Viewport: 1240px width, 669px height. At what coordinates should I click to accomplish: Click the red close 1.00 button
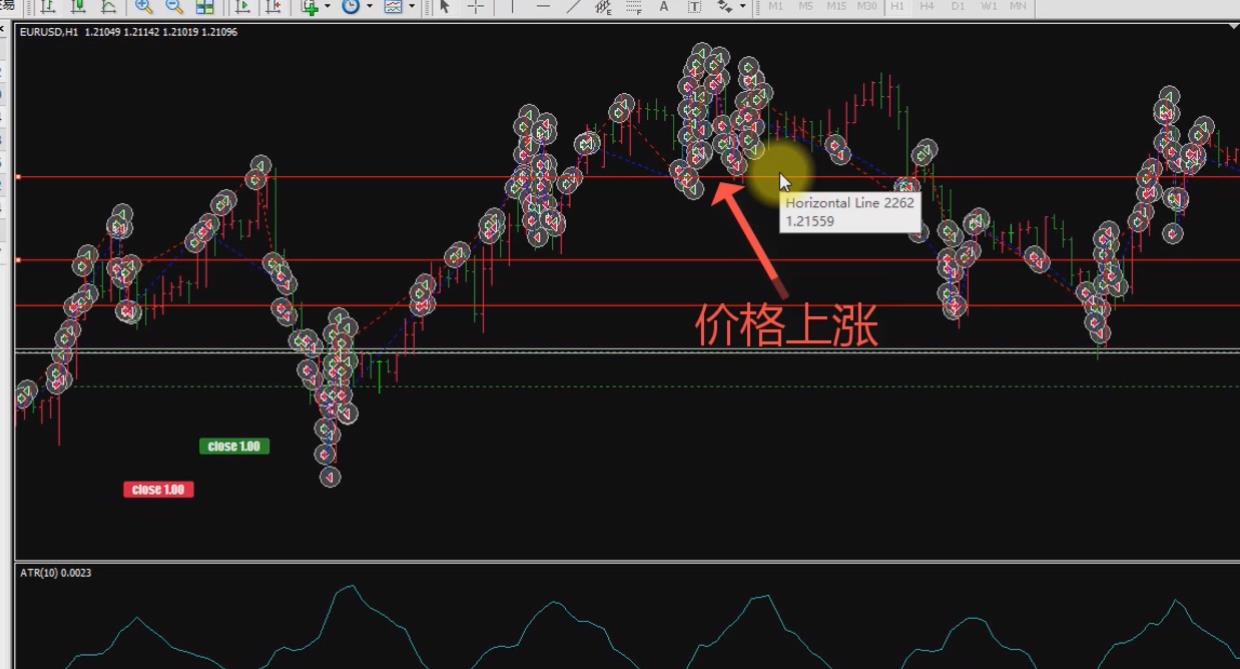point(158,489)
